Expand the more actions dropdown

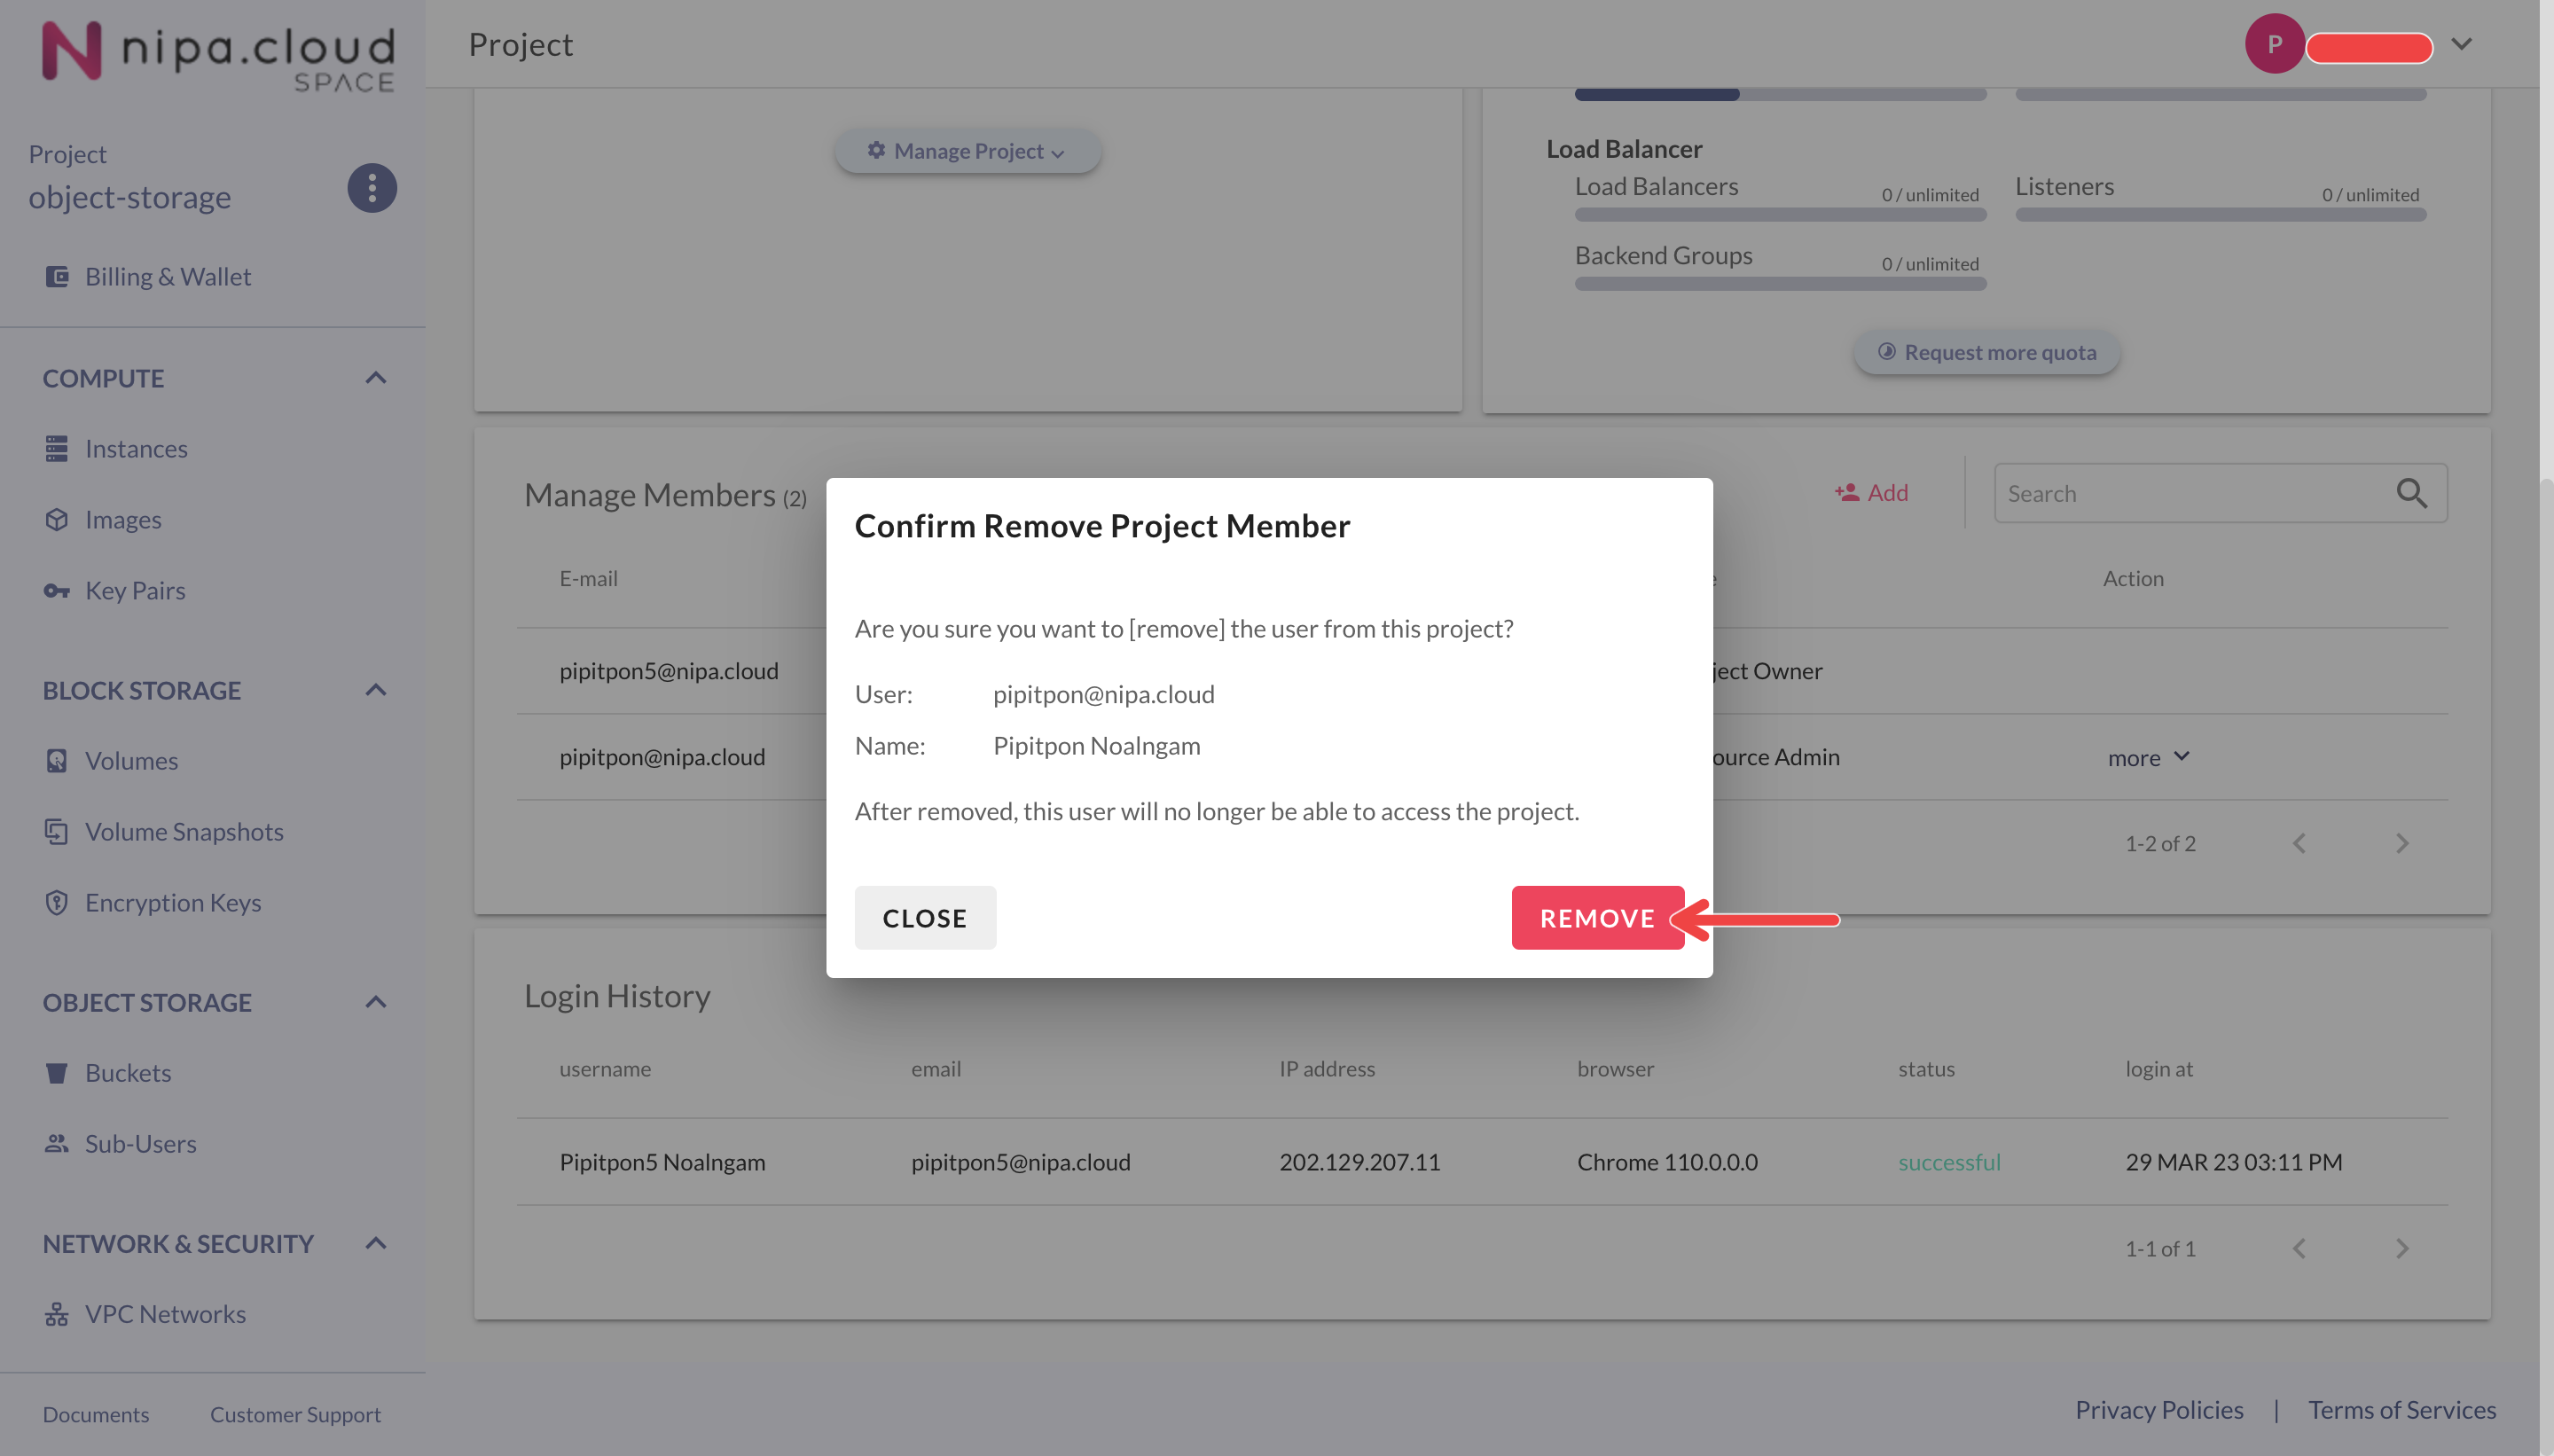[x=2148, y=758]
